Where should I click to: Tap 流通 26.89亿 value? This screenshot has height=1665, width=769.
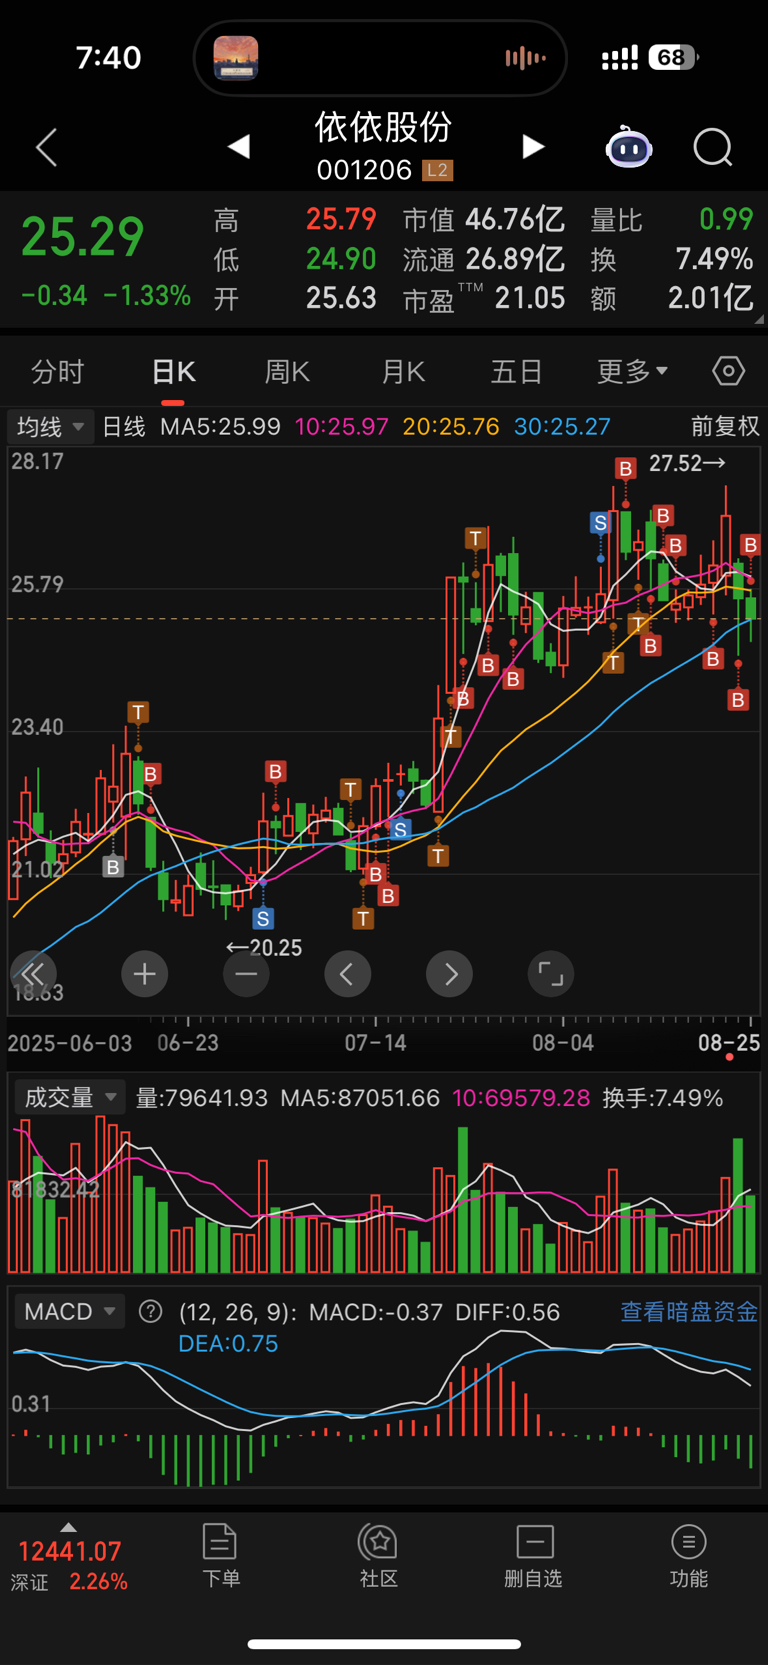(515, 259)
